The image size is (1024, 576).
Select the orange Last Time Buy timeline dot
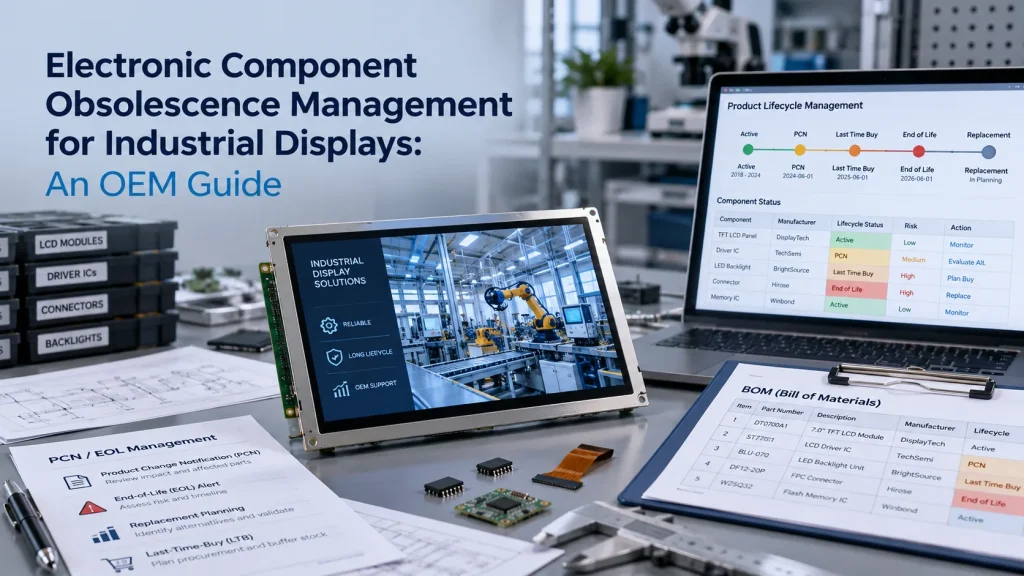(x=854, y=151)
